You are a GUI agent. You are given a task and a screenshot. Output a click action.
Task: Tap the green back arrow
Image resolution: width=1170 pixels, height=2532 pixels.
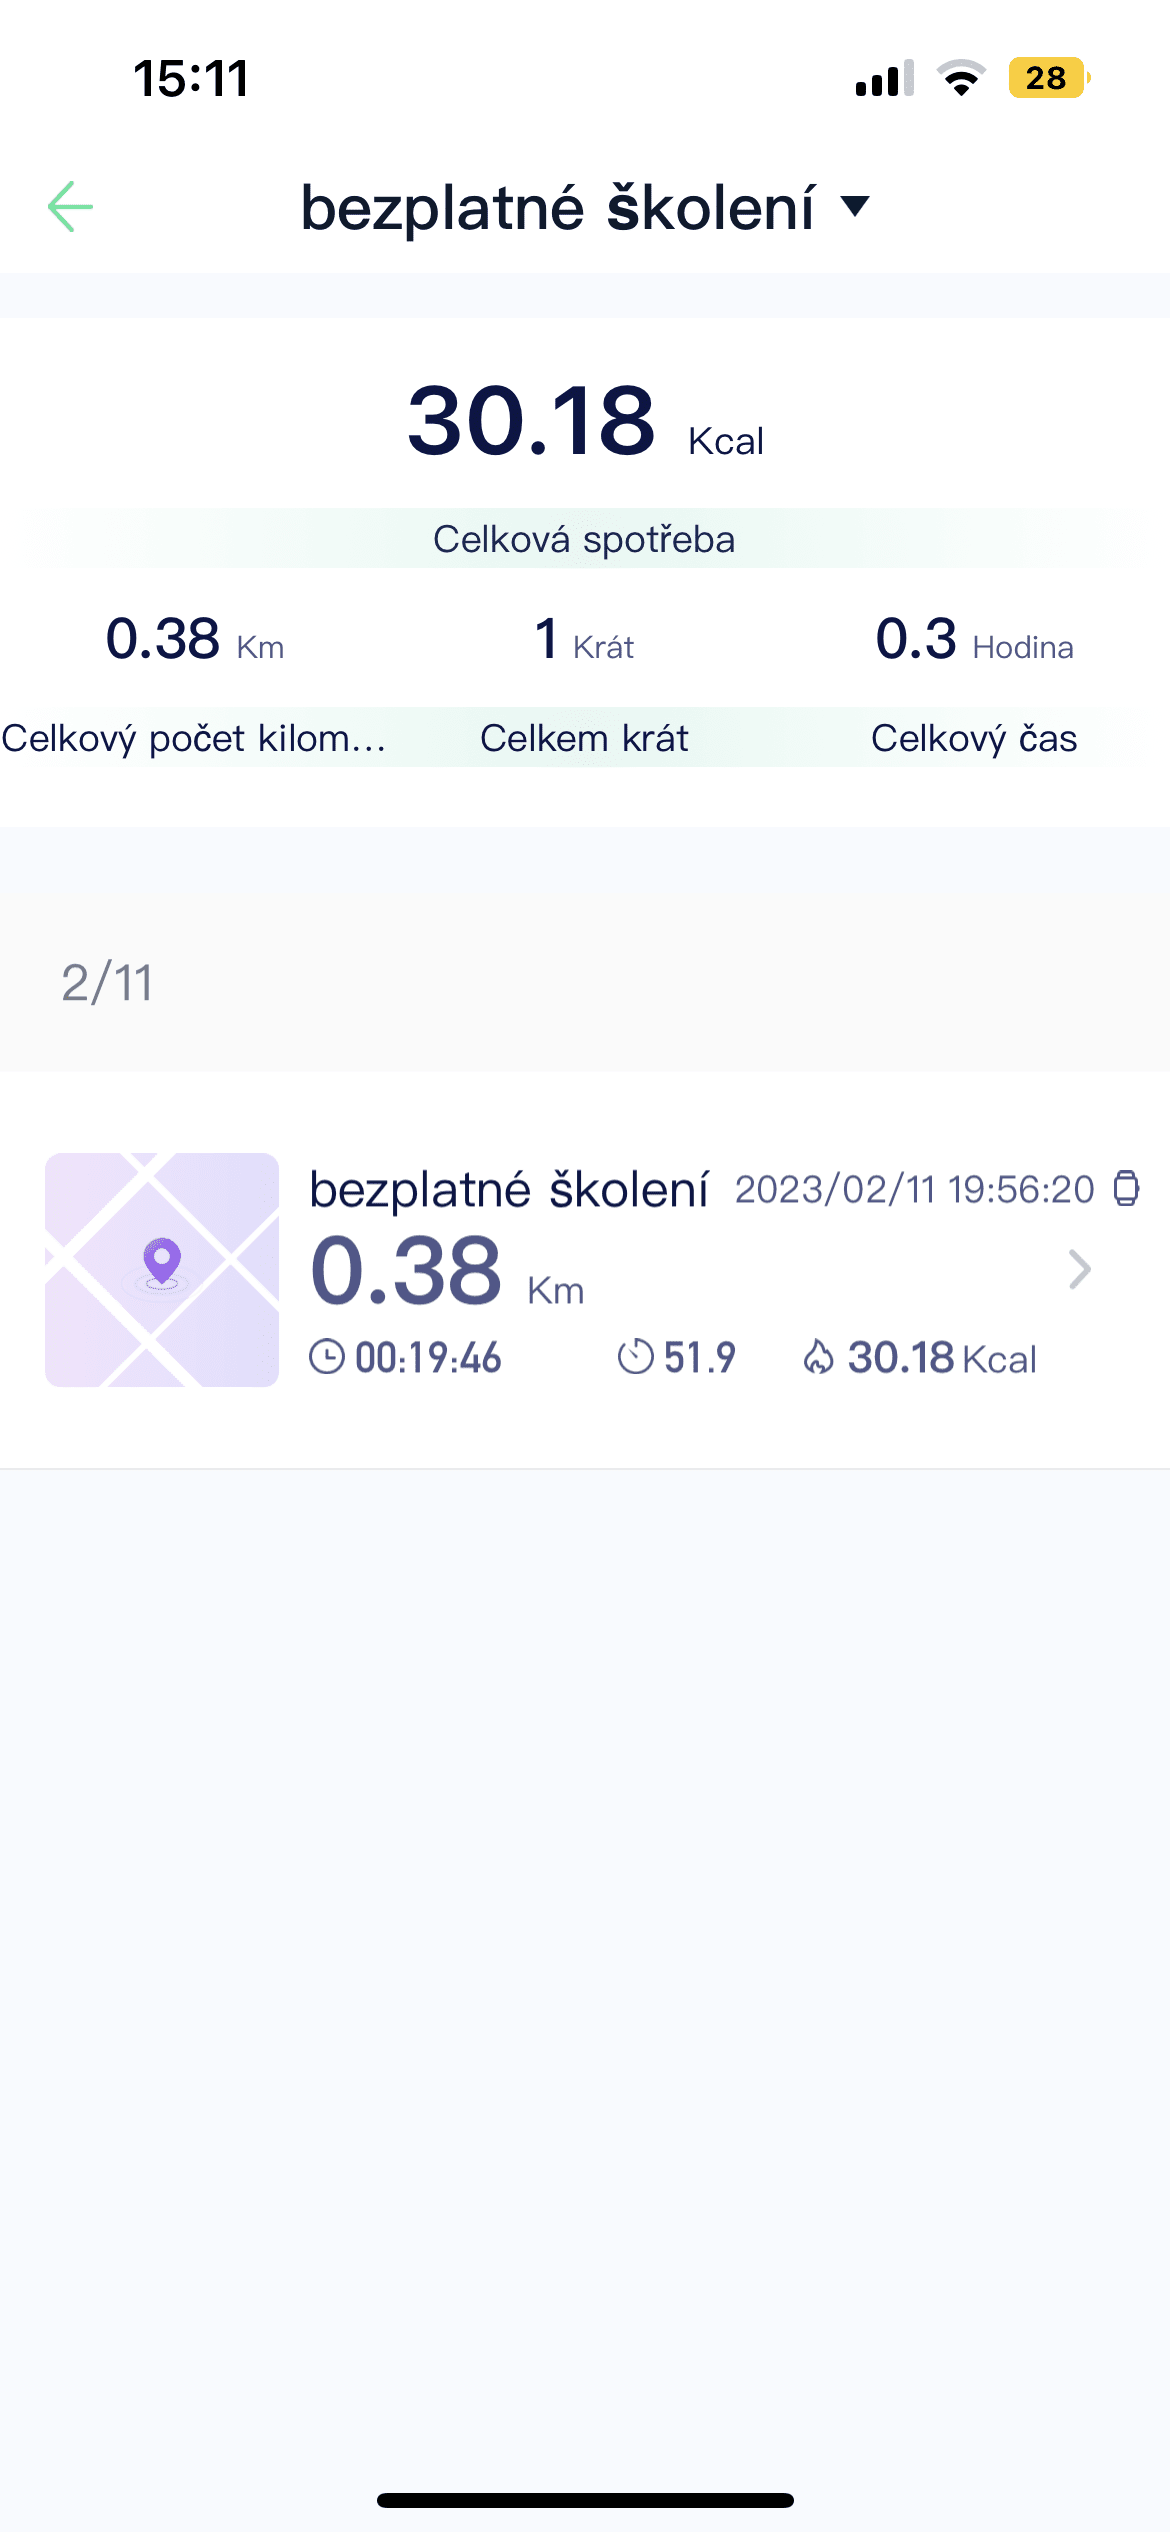coord(70,207)
